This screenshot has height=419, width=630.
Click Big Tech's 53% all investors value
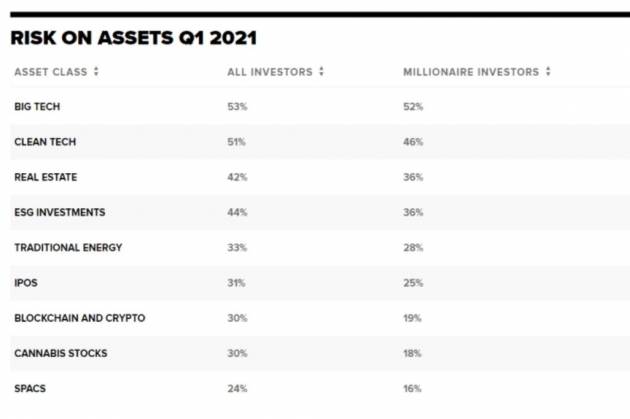click(x=237, y=106)
